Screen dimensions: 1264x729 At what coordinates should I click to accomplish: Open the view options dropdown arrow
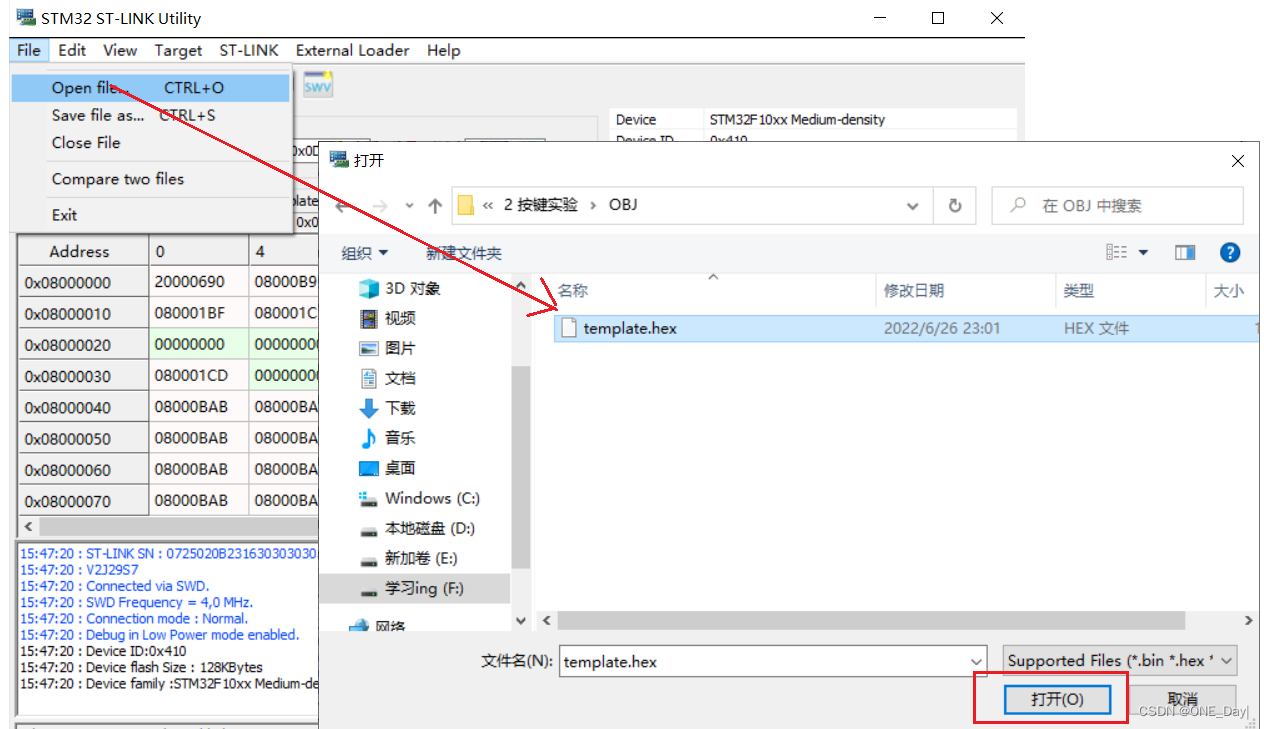point(1143,253)
